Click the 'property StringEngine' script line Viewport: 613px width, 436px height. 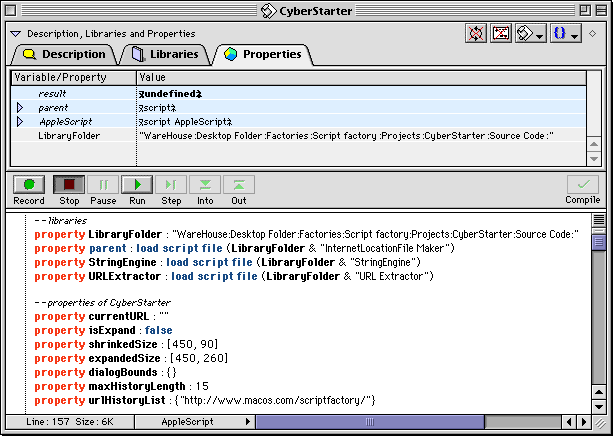[228, 262]
